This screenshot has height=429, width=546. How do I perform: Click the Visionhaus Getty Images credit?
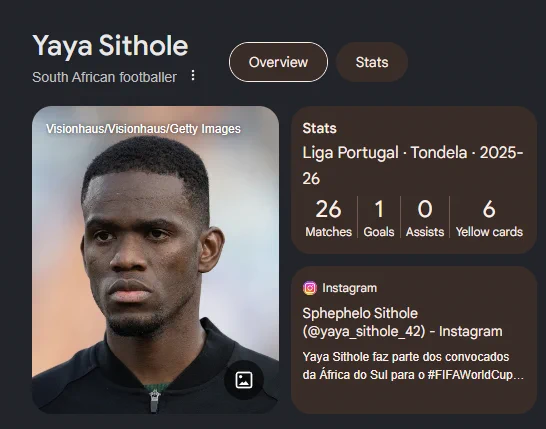(143, 129)
